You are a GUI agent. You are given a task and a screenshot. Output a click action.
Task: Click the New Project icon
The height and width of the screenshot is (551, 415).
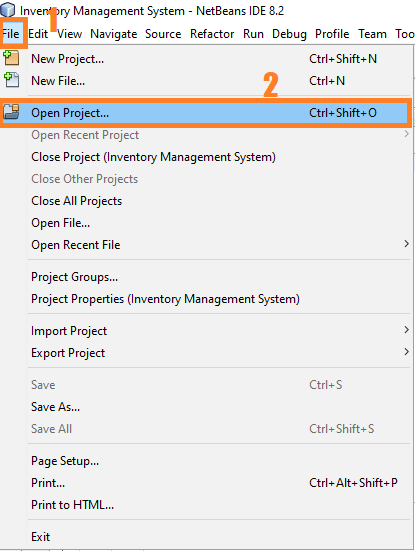11,58
